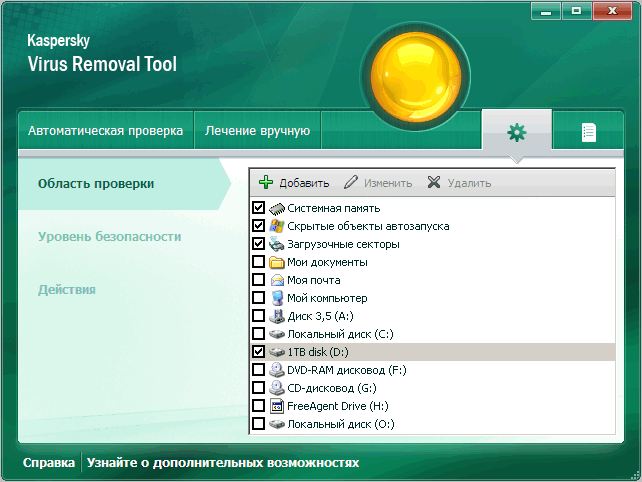Check the DVD-RAM дисковод (F:) checkbox
Image resolution: width=642 pixels, height=482 pixels.
point(258,369)
